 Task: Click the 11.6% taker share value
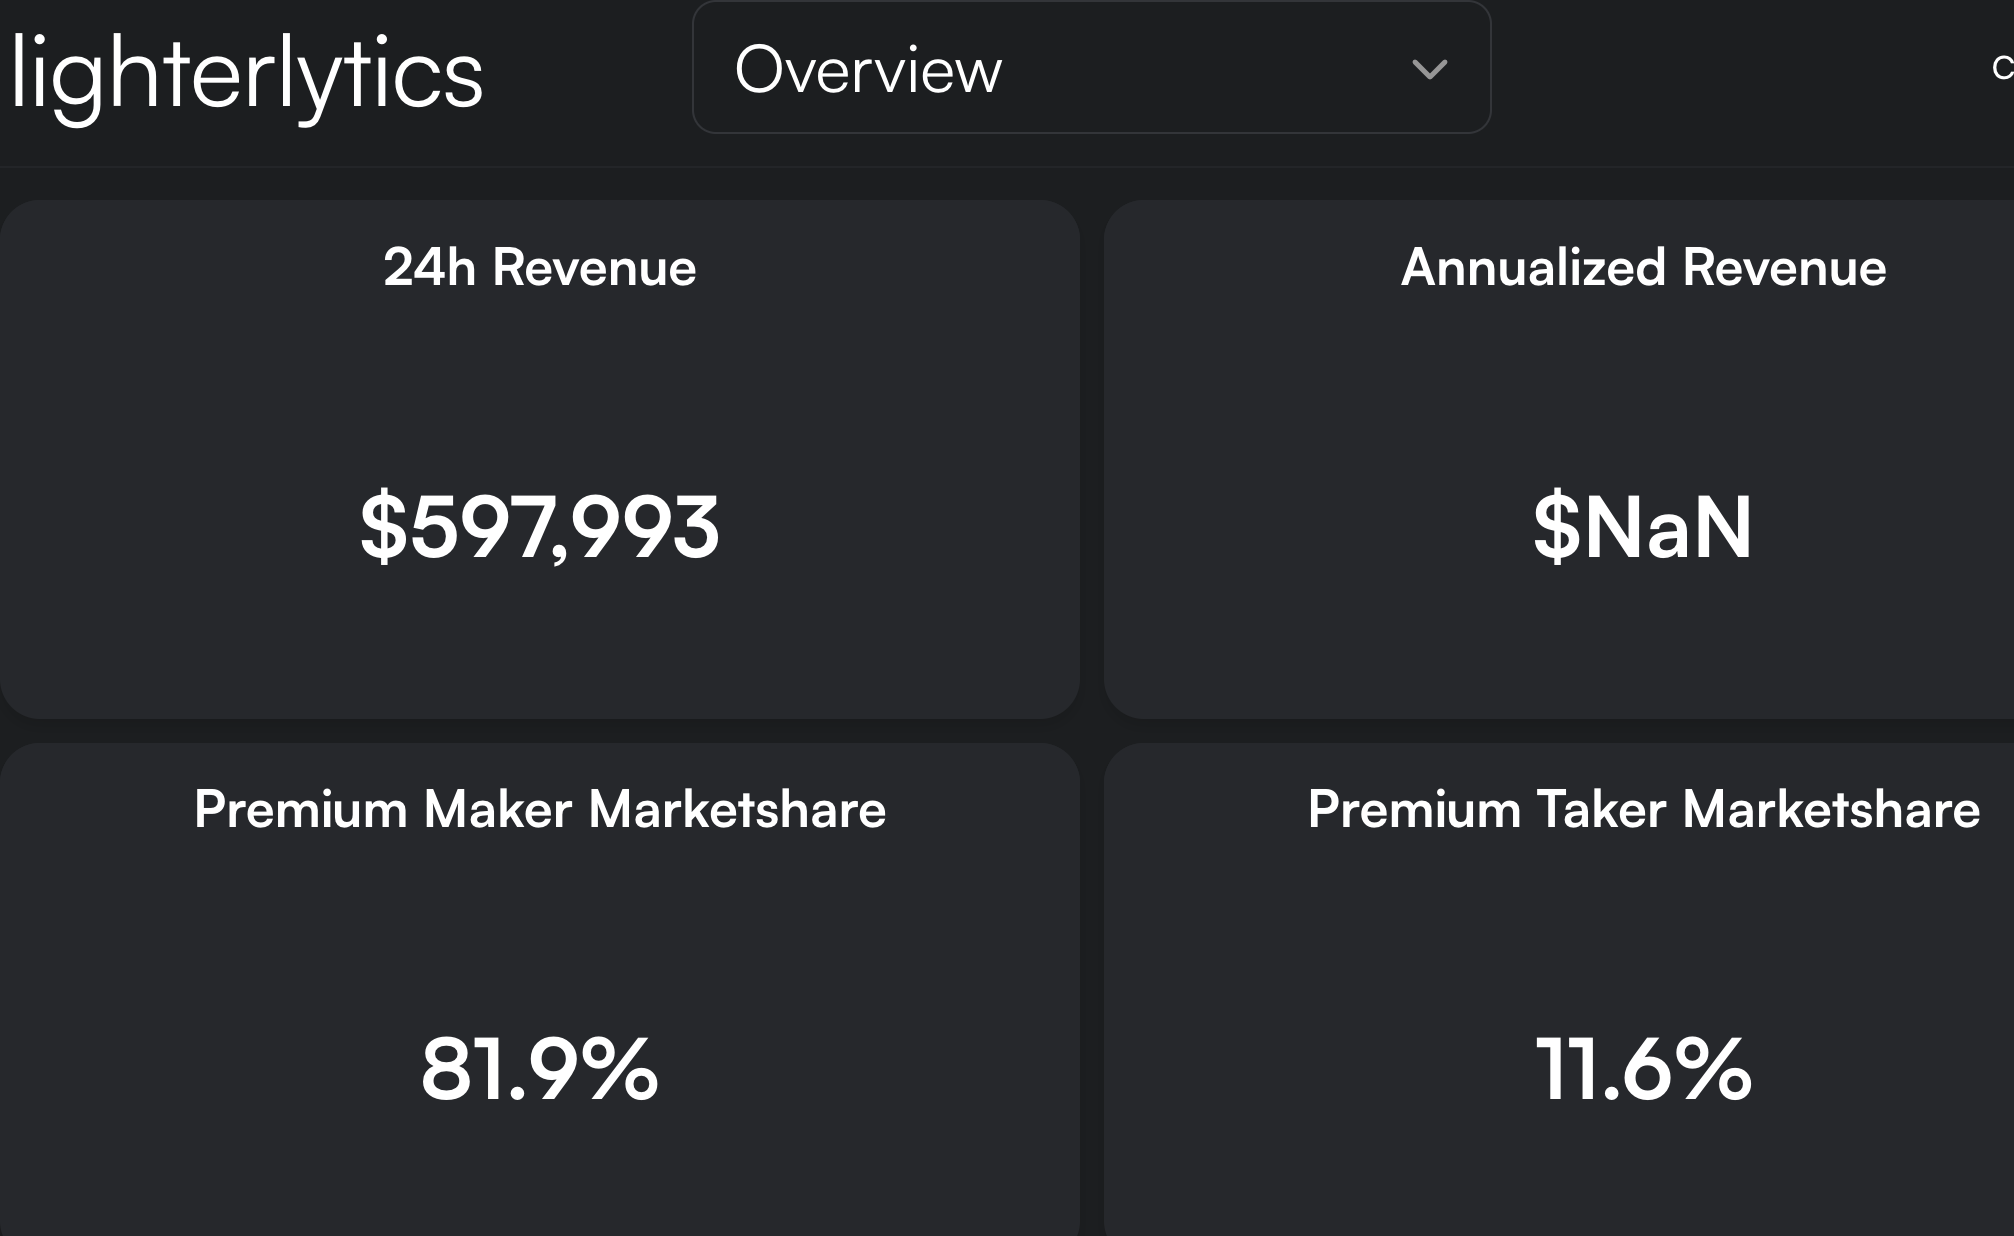pyautogui.click(x=1642, y=1070)
